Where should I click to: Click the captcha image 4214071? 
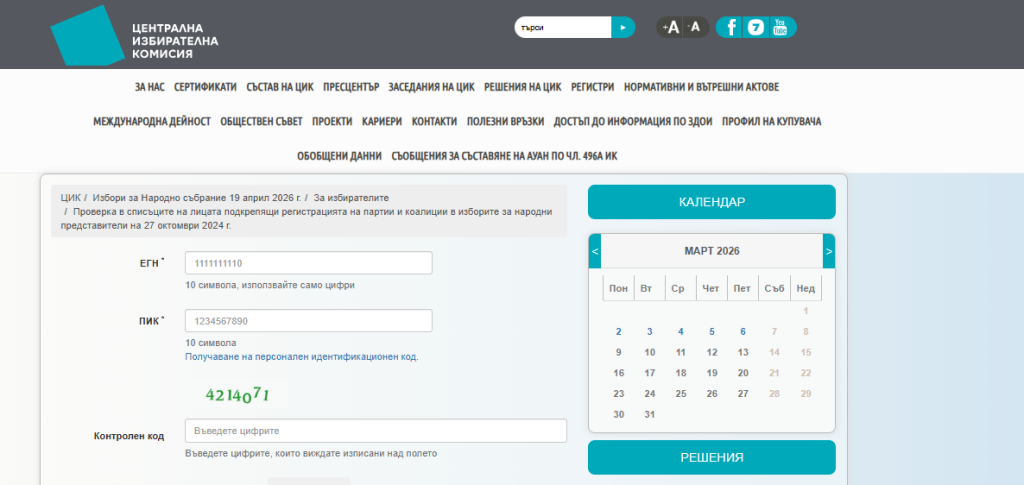tap(237, 394)
